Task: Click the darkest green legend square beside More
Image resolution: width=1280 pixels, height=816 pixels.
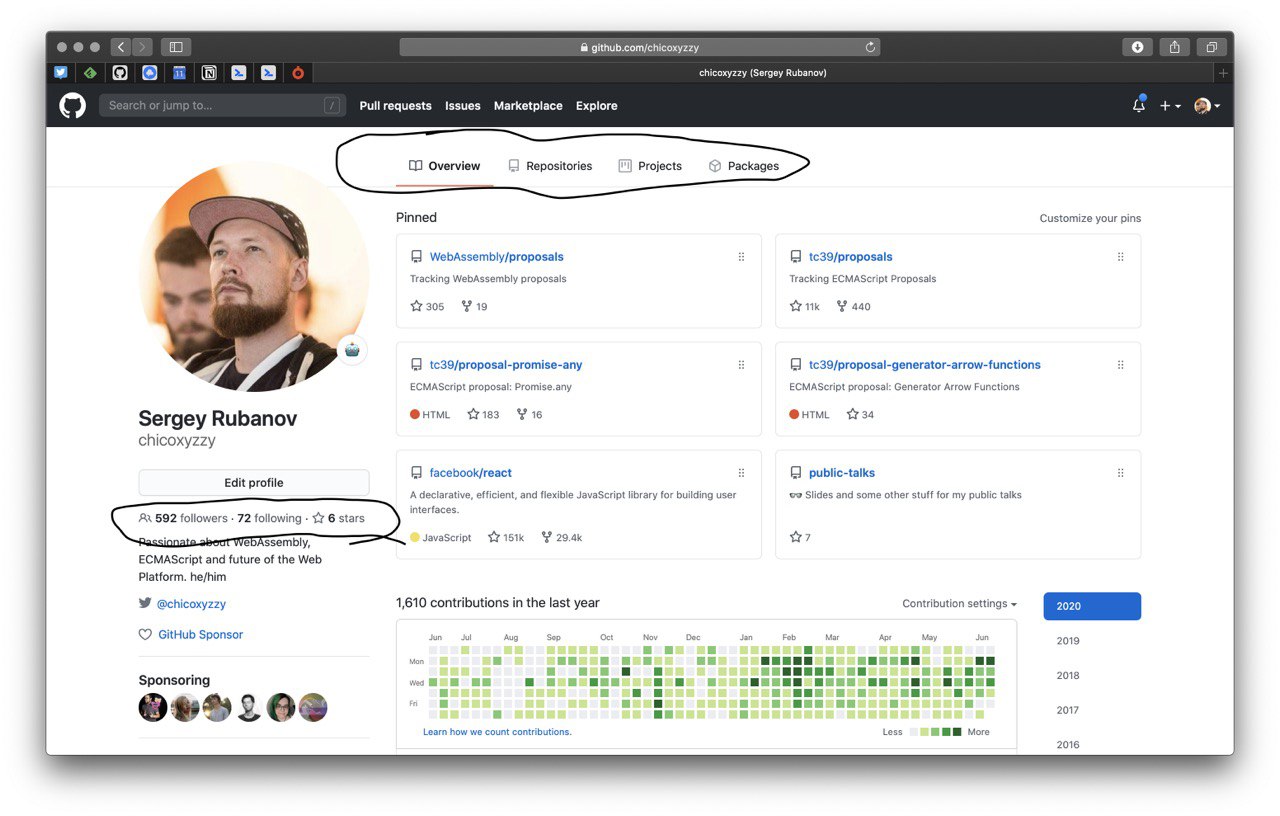Action: click(957, 732)
